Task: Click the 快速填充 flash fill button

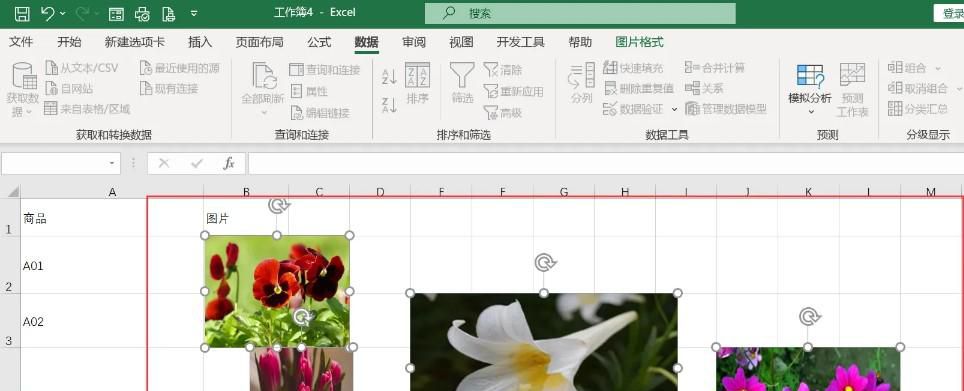Action: coord(633,68)
